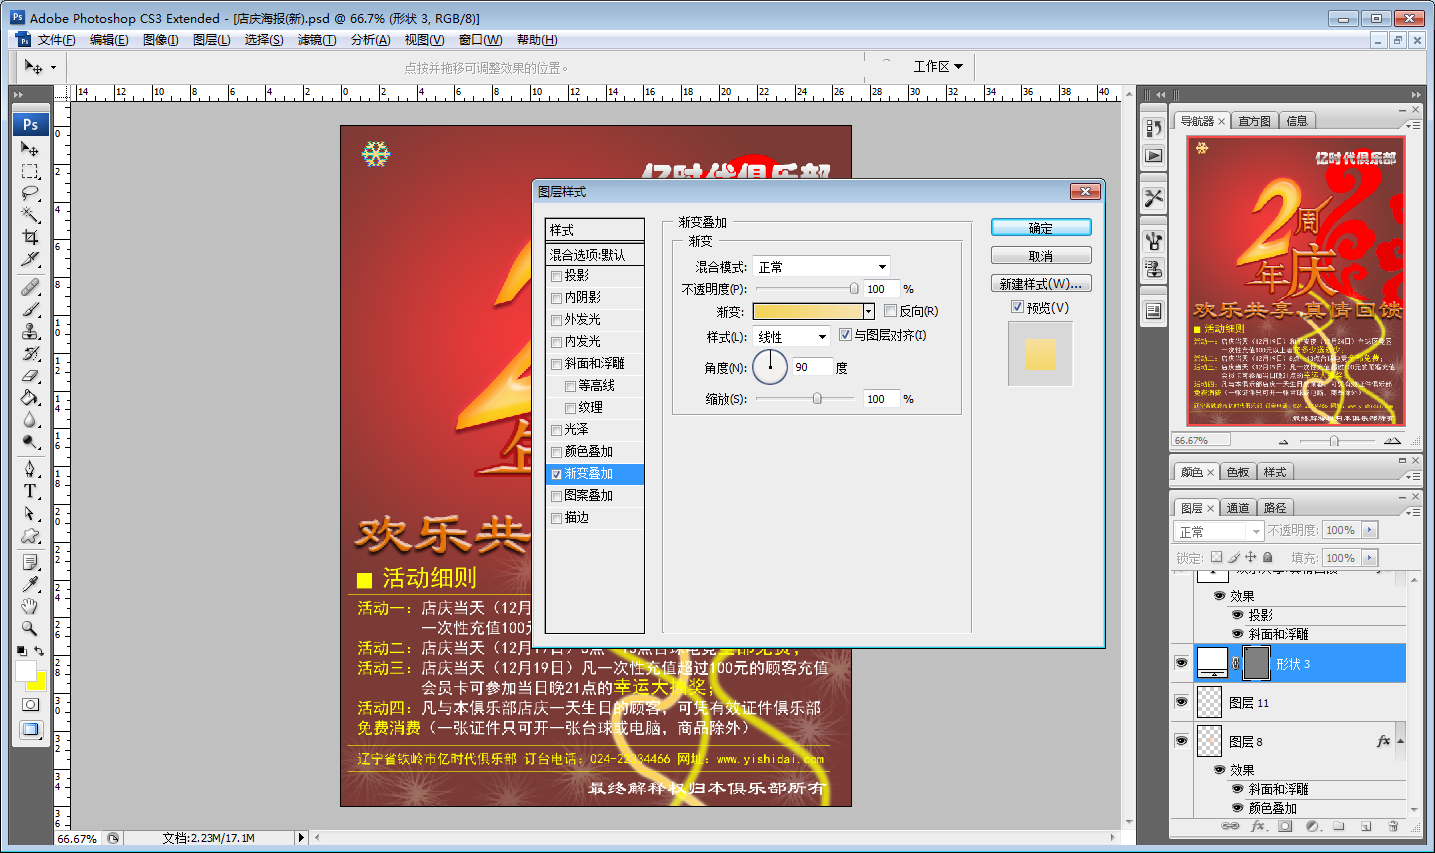Click the 不透明度 opacity slider handle
1435x853 pixels.
click(x=853, y=289)
